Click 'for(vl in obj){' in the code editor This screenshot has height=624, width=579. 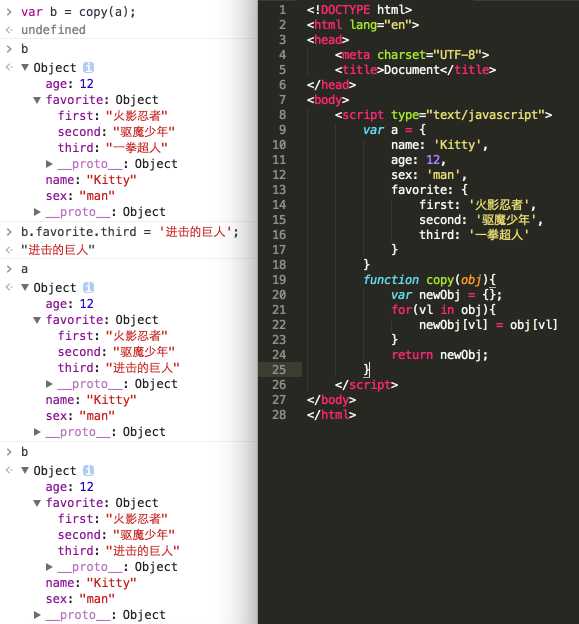pyautogui.click(x=443, y=310)
